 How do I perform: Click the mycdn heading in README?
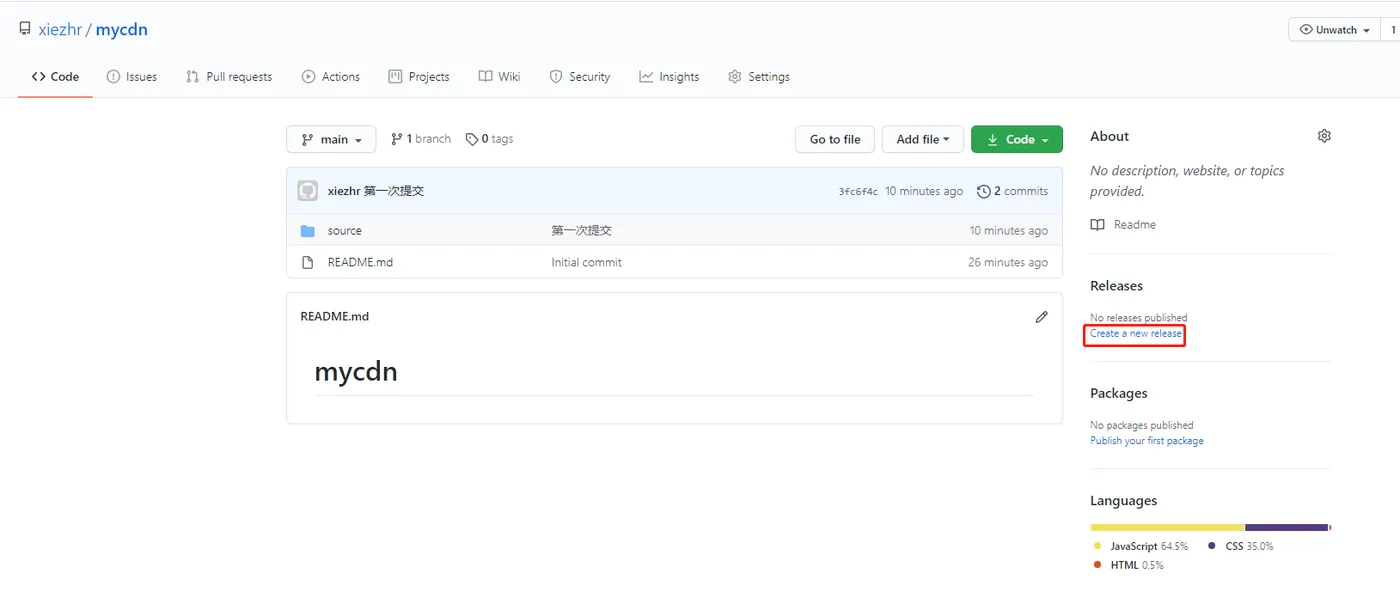356,372
